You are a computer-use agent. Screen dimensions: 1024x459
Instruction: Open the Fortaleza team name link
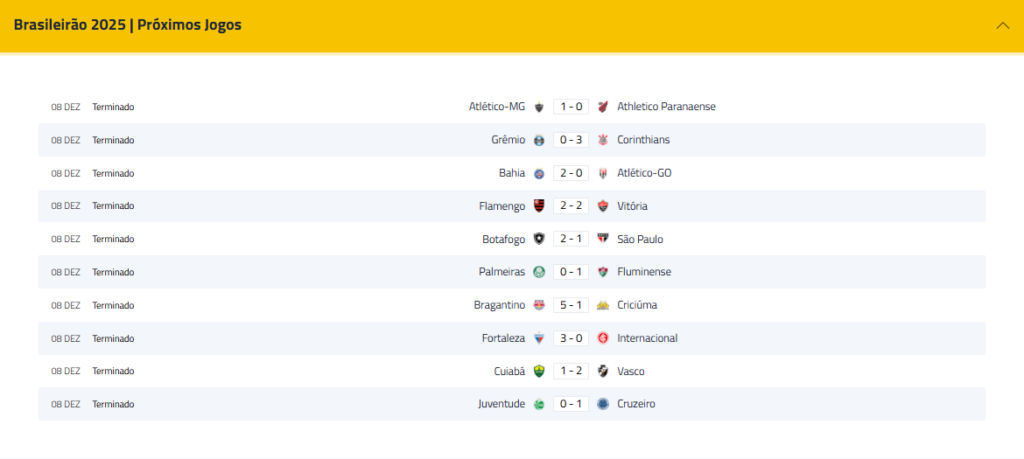pyautogui.click(x=503, y=338)
